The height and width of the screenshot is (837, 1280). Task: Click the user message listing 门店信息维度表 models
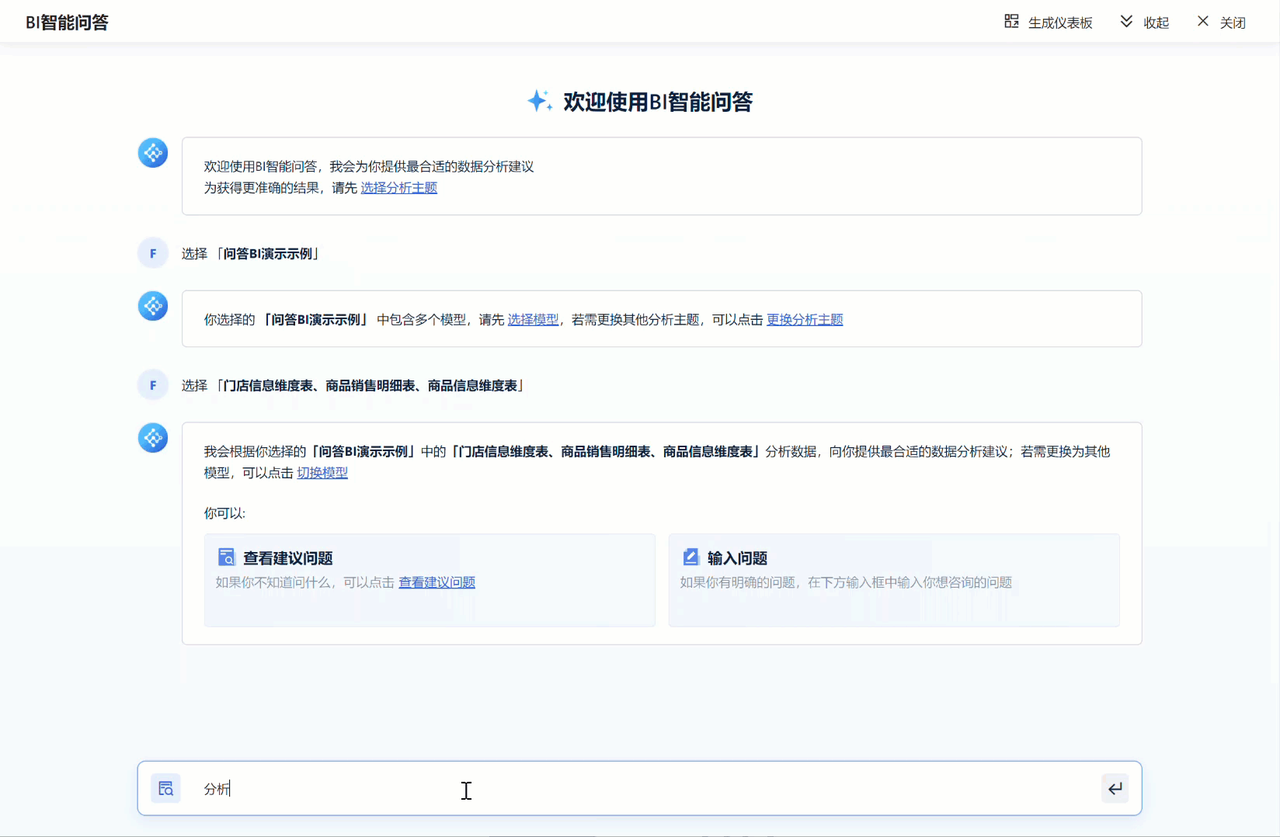[354, 385]
